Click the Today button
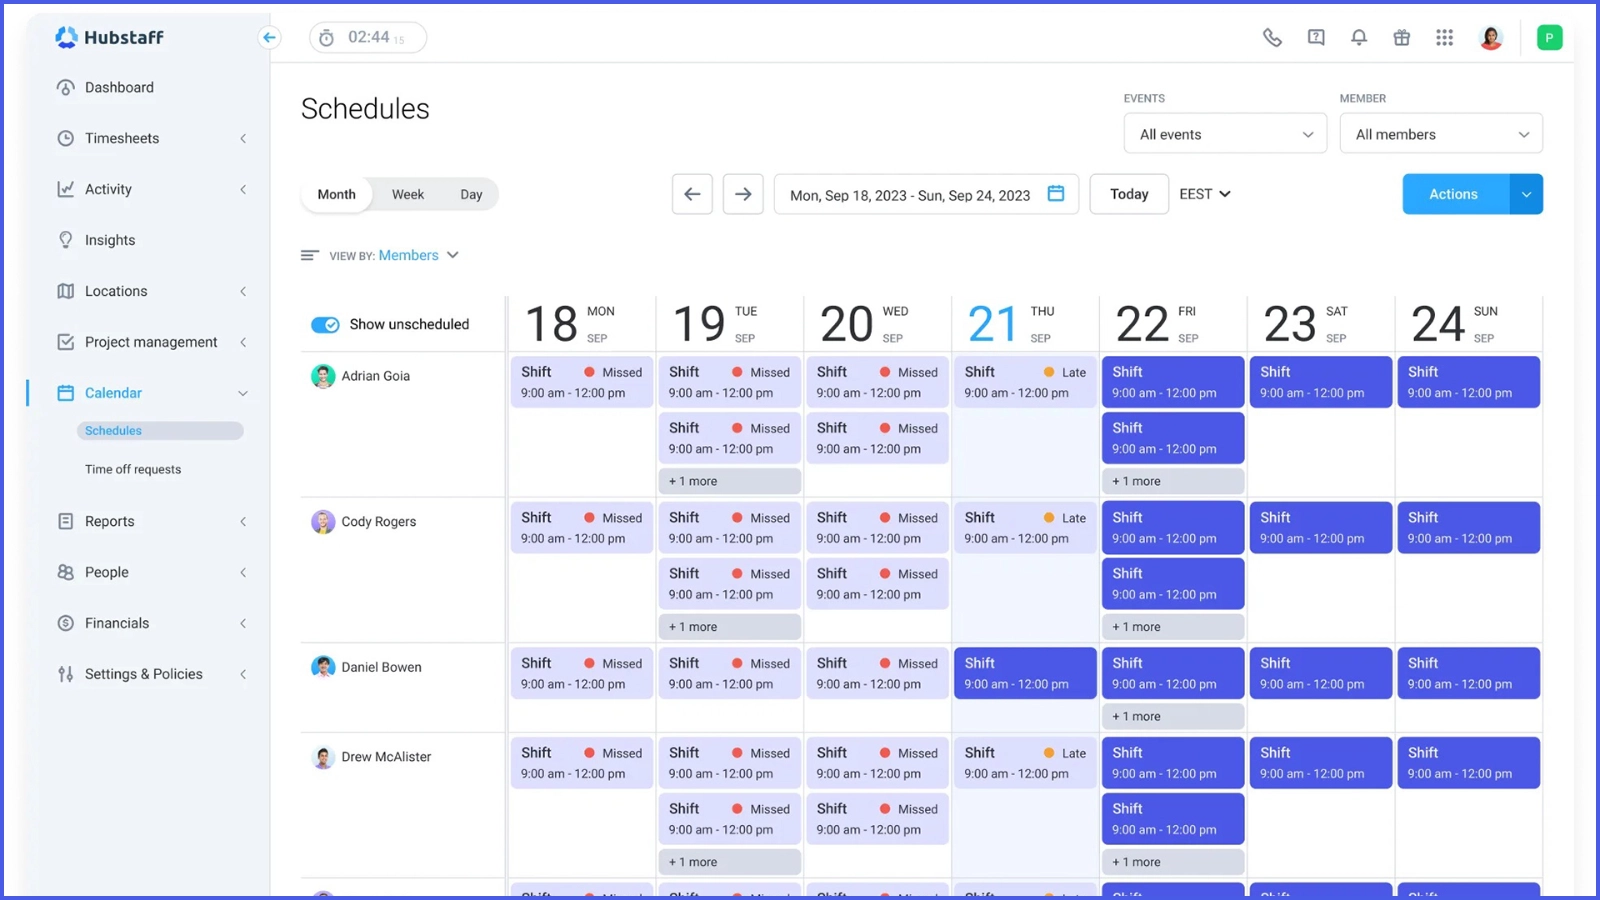Viewport: 1600px width, 900px height. (1129, 194)
